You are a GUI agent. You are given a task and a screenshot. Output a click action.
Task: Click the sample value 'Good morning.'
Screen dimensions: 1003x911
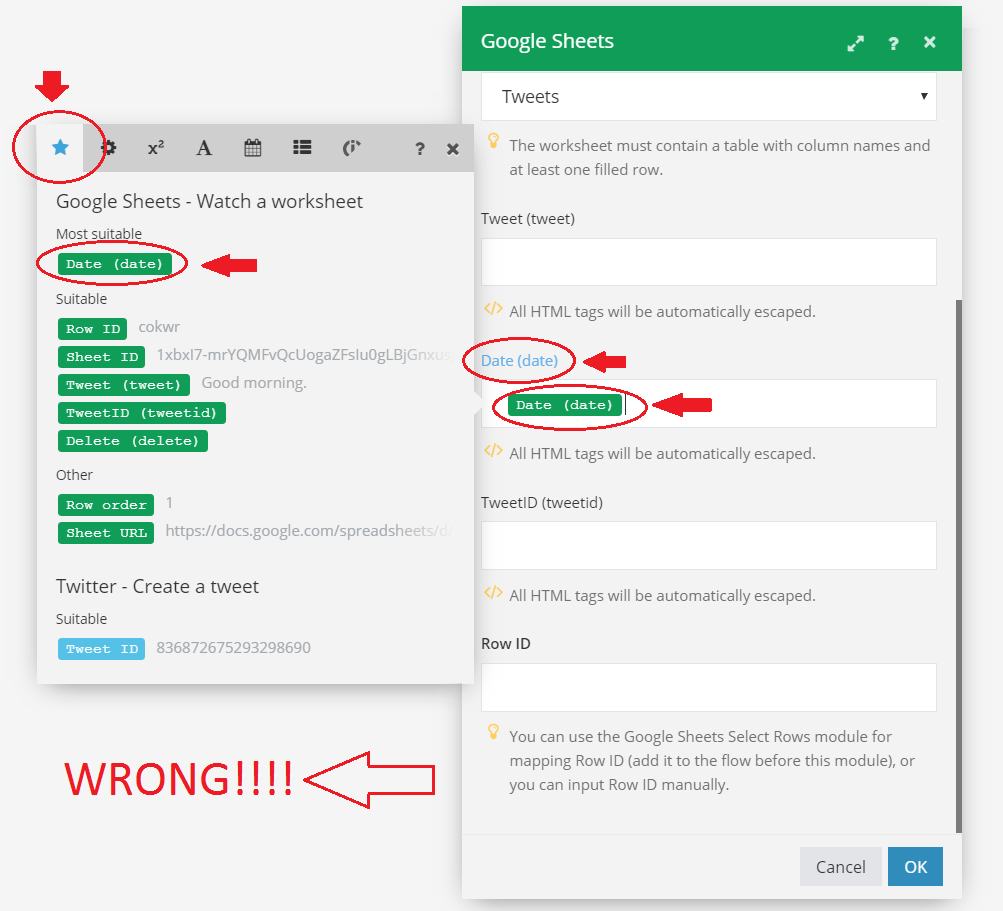pos(254,383)
